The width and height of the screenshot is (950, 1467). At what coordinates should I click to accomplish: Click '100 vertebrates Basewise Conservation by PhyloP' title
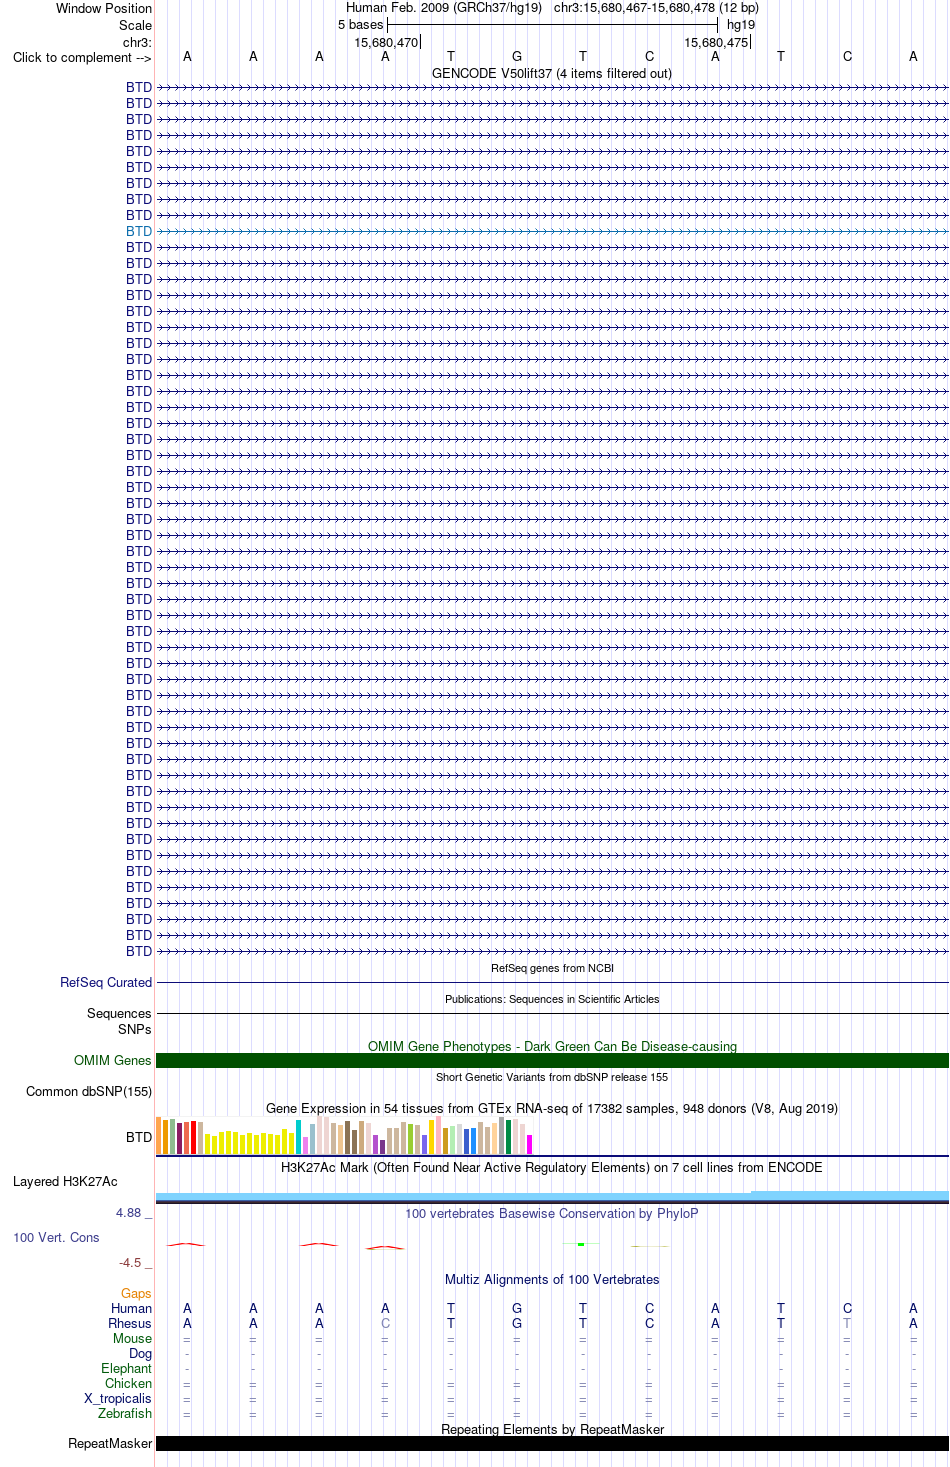[552, 1214]
